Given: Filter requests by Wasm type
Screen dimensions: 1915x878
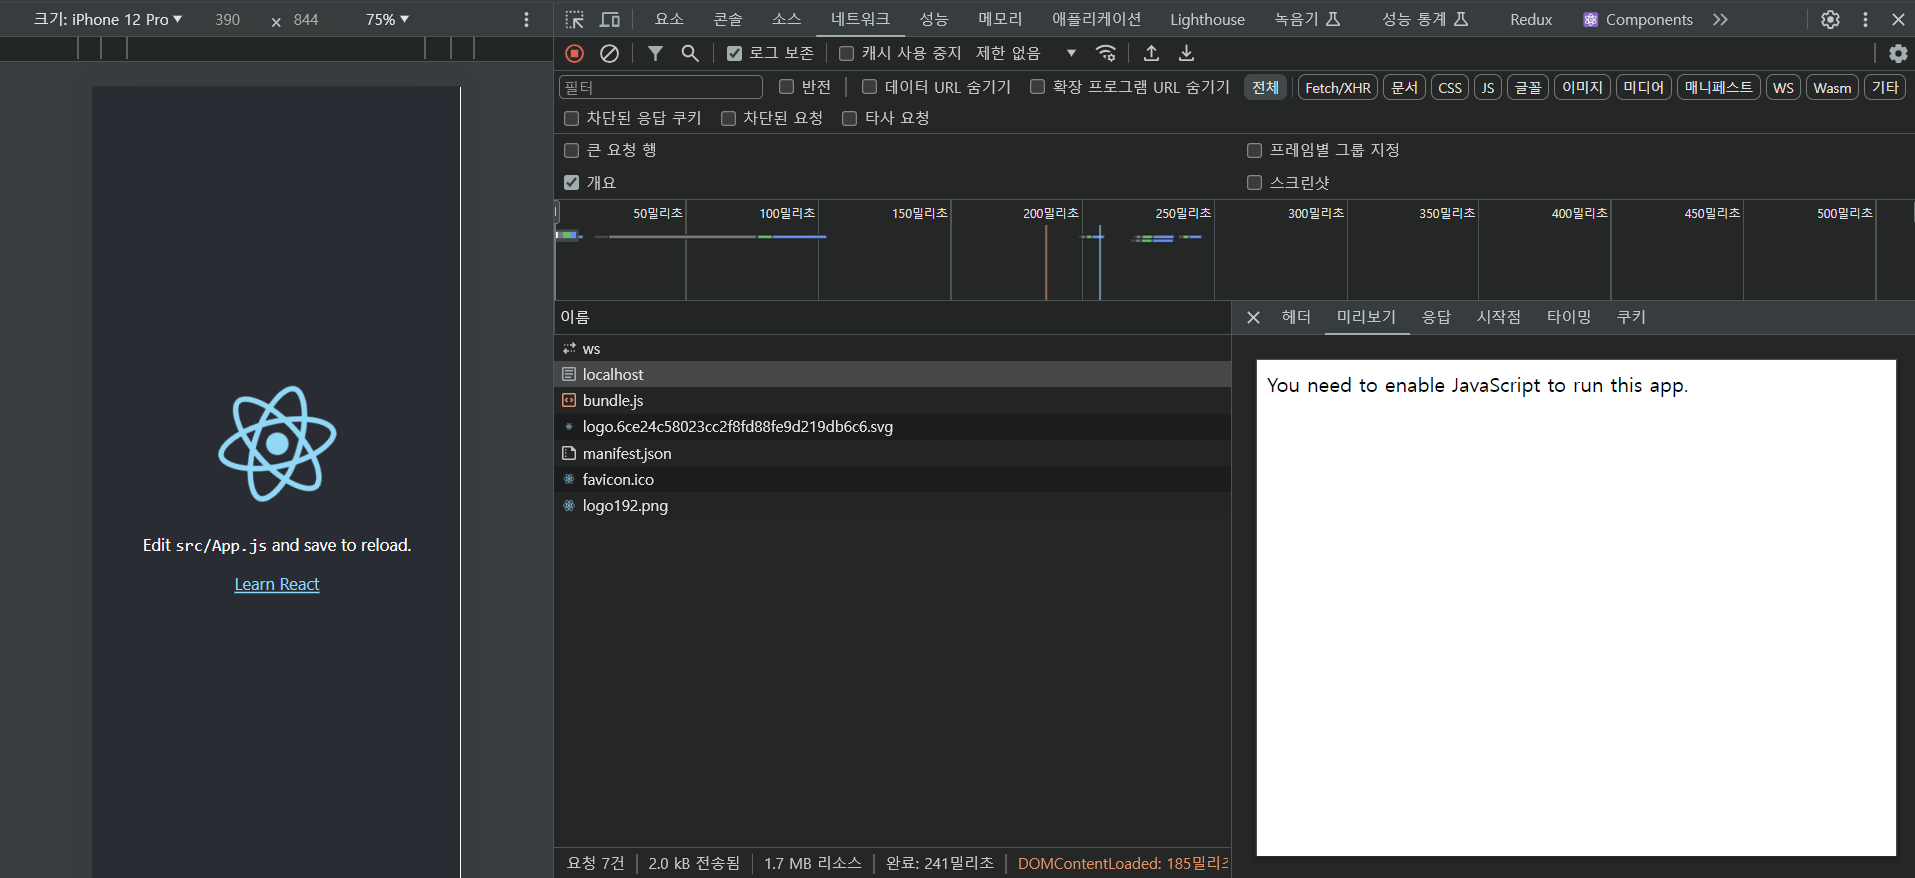Looking at the screenshot, I should tap(1832, 87).
